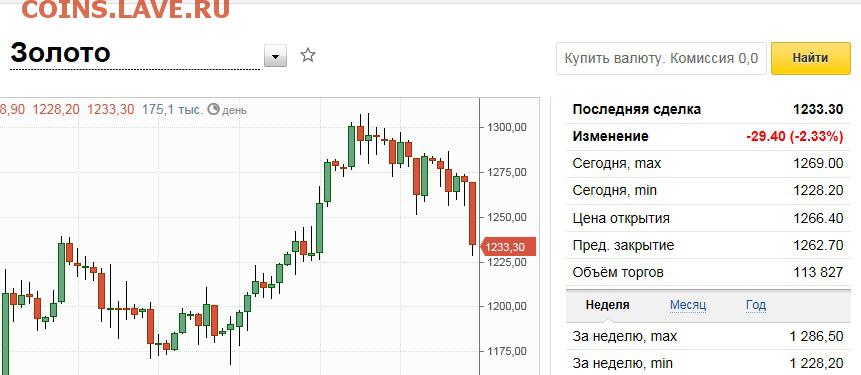861x375 pixels.
Task: Click the За неделю, max row
Action: click(x=707, y=336)
